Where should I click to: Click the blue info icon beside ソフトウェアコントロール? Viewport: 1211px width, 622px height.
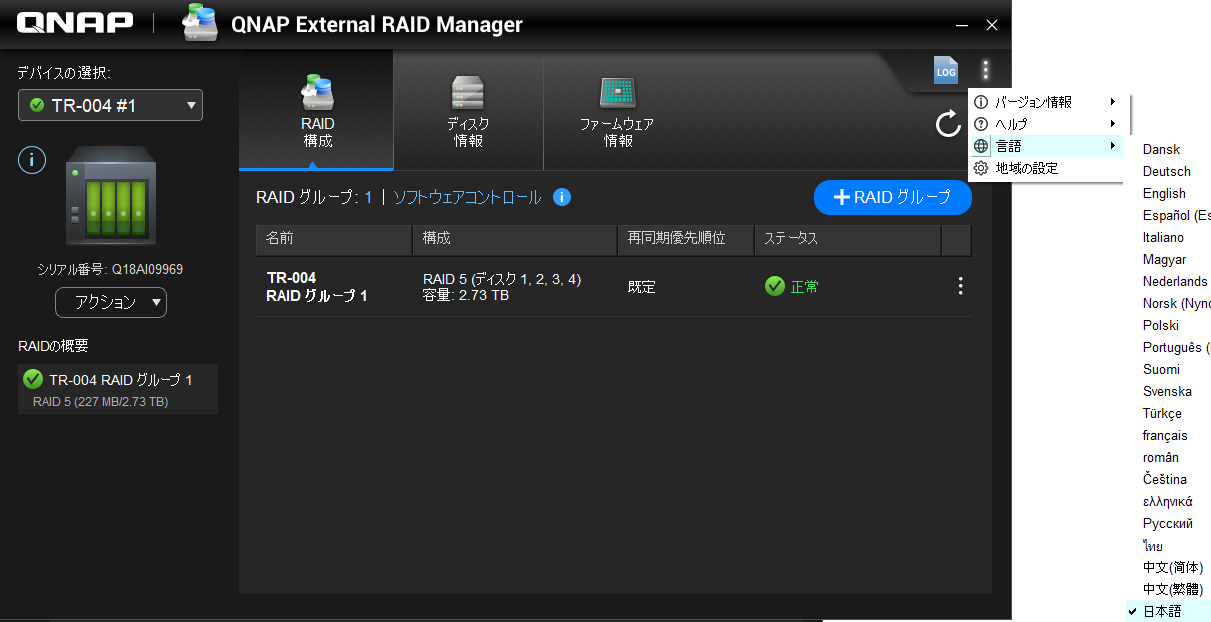tap(562, 198)
